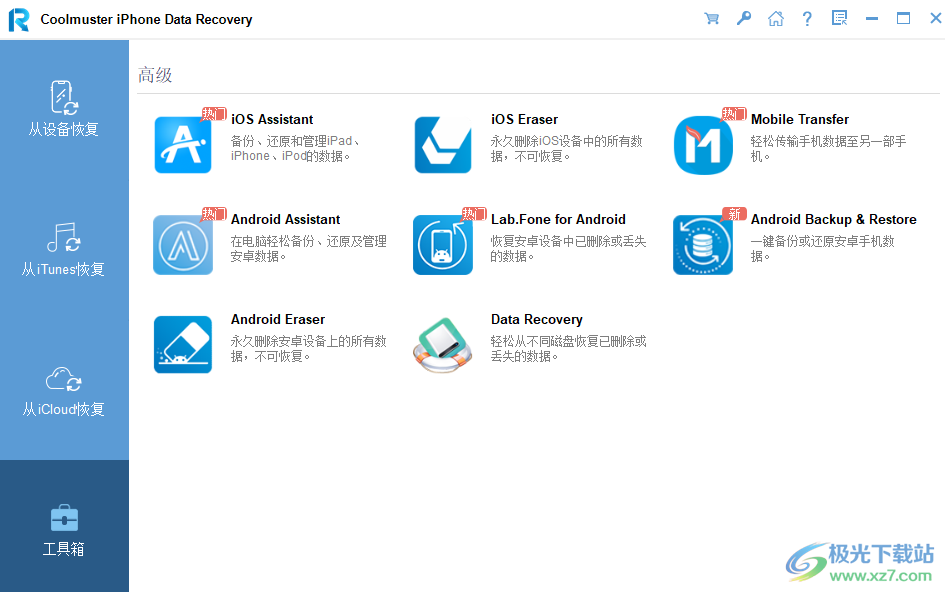The width and height of the screenshot is (945, 592).
Task: Close the Coolmuster window
Action: 935,19
